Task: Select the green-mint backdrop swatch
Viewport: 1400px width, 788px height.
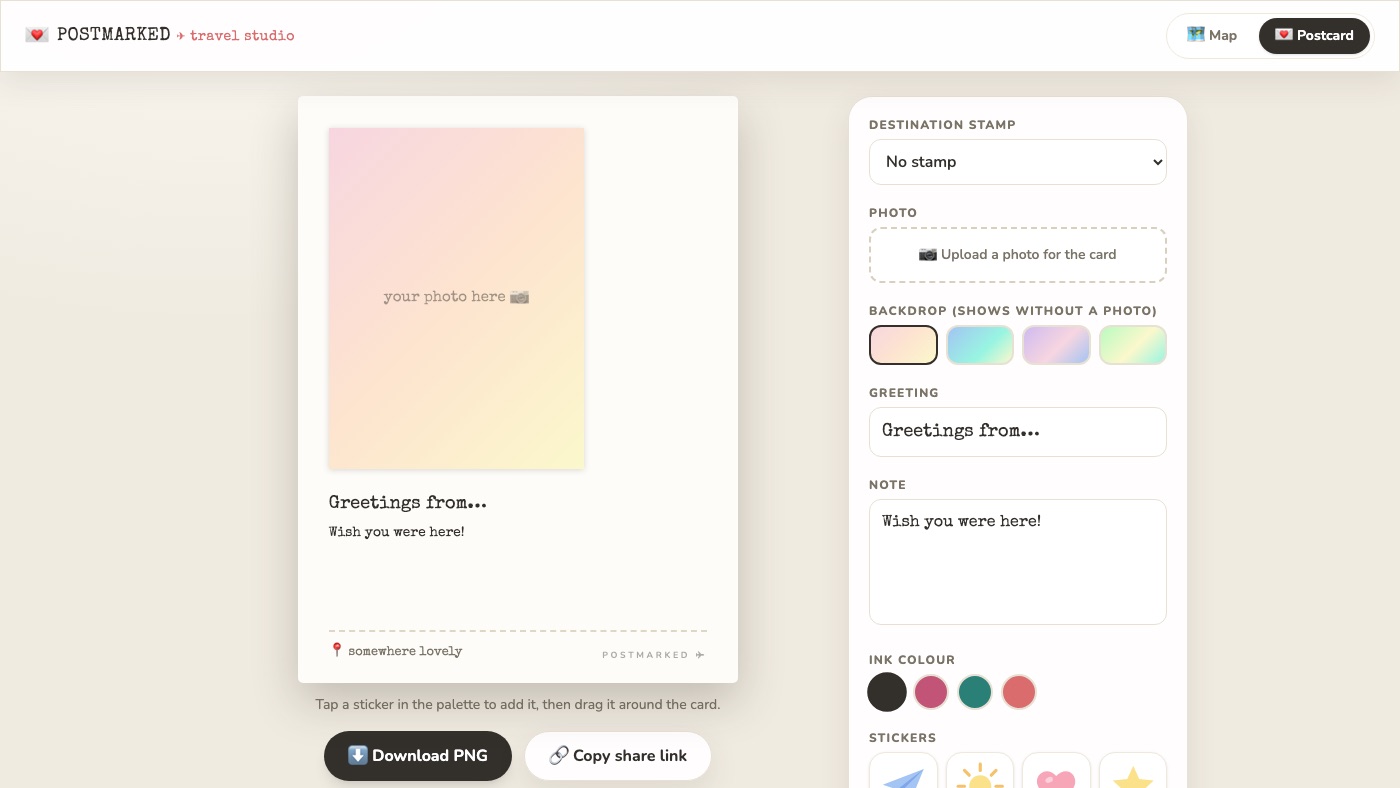Action: 1133,345
